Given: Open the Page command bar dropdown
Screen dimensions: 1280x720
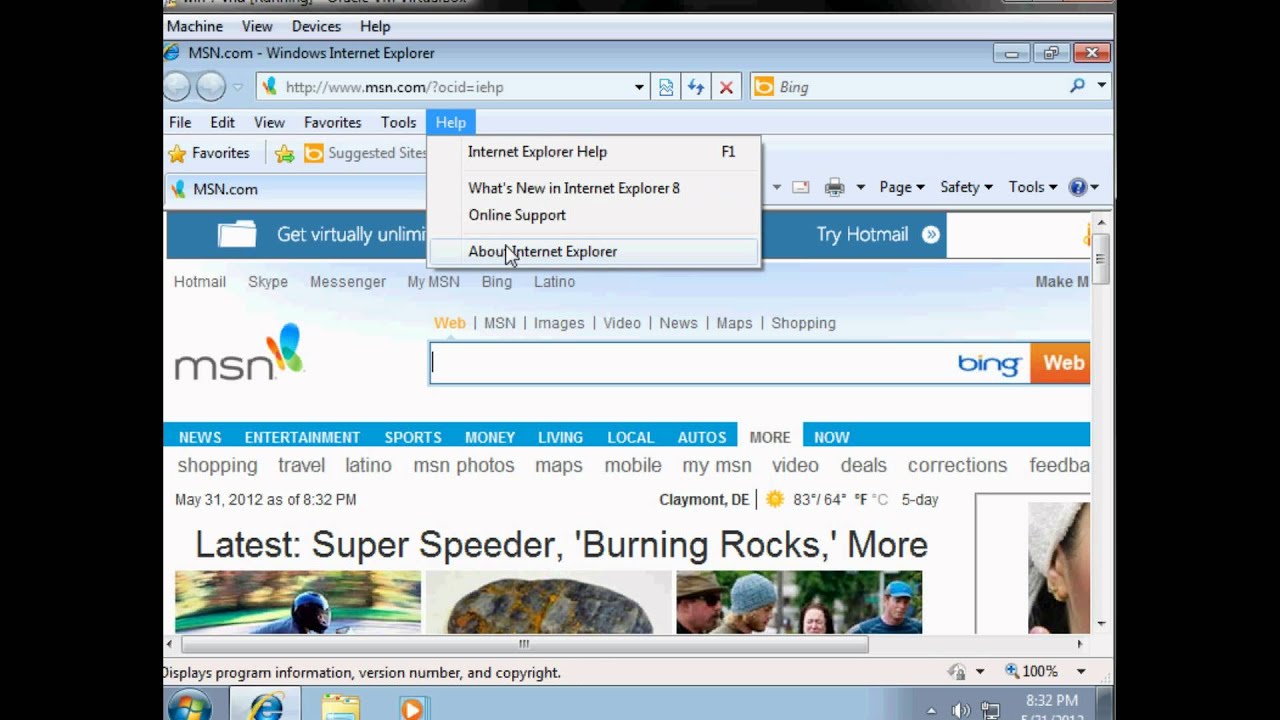Looking at the screenshot, I should click(901, 187).
